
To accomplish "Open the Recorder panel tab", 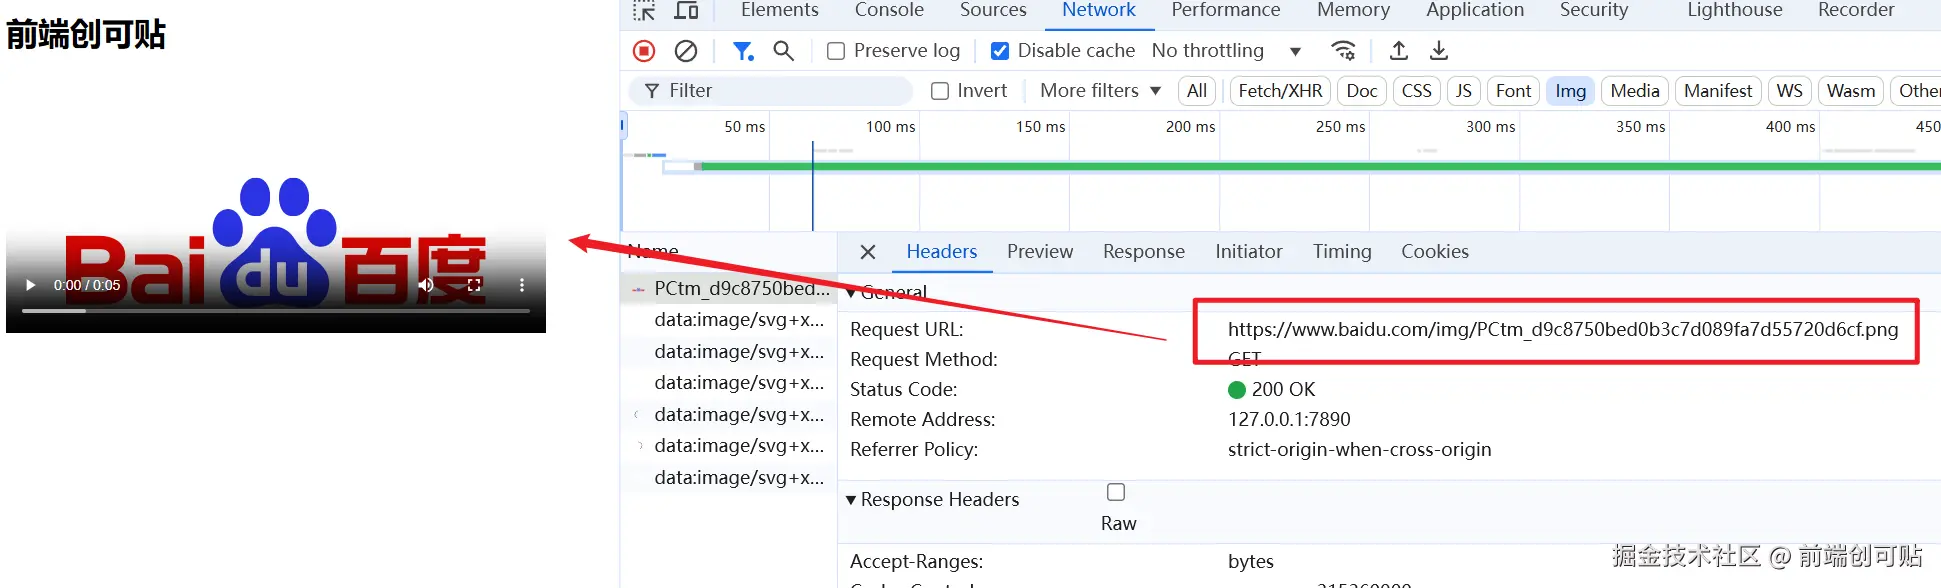I will pos(1856,10).
